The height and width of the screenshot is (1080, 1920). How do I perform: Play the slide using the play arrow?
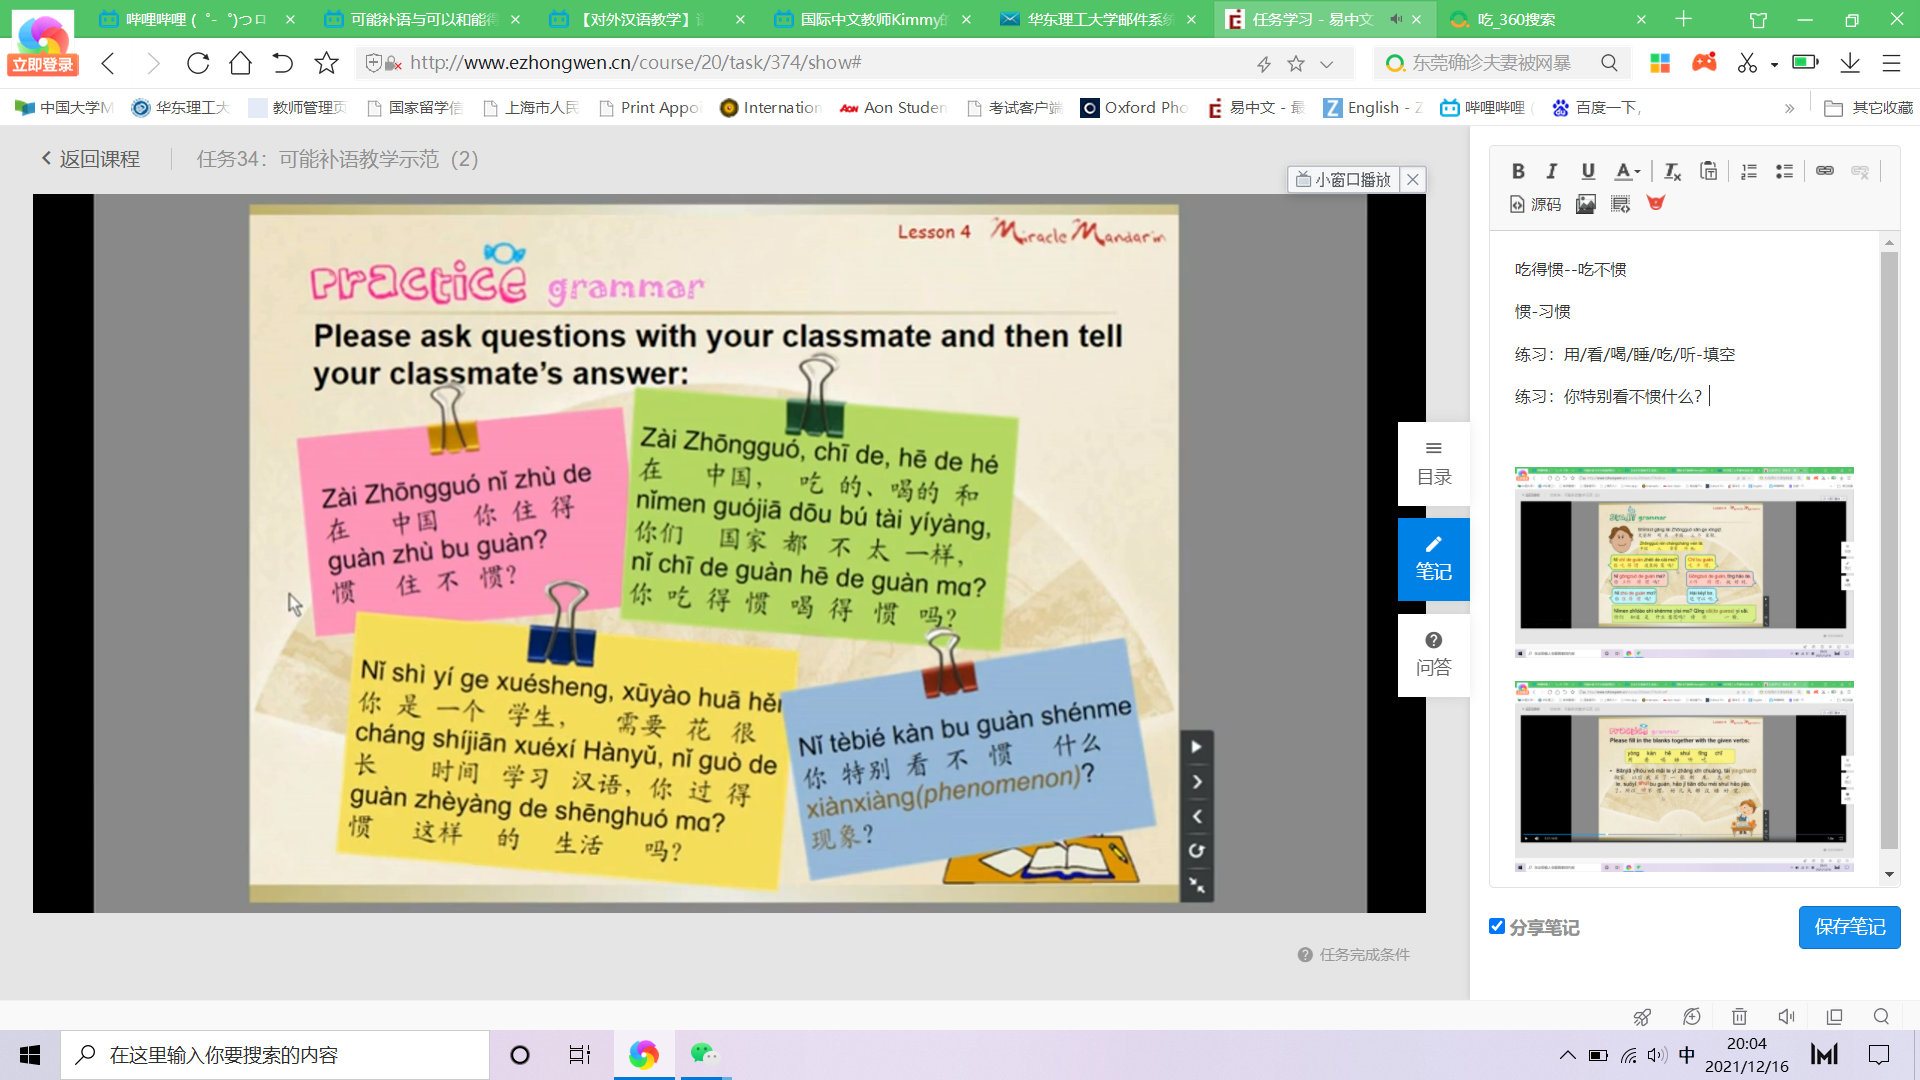pyautogui.click(x=1196, y=747)
